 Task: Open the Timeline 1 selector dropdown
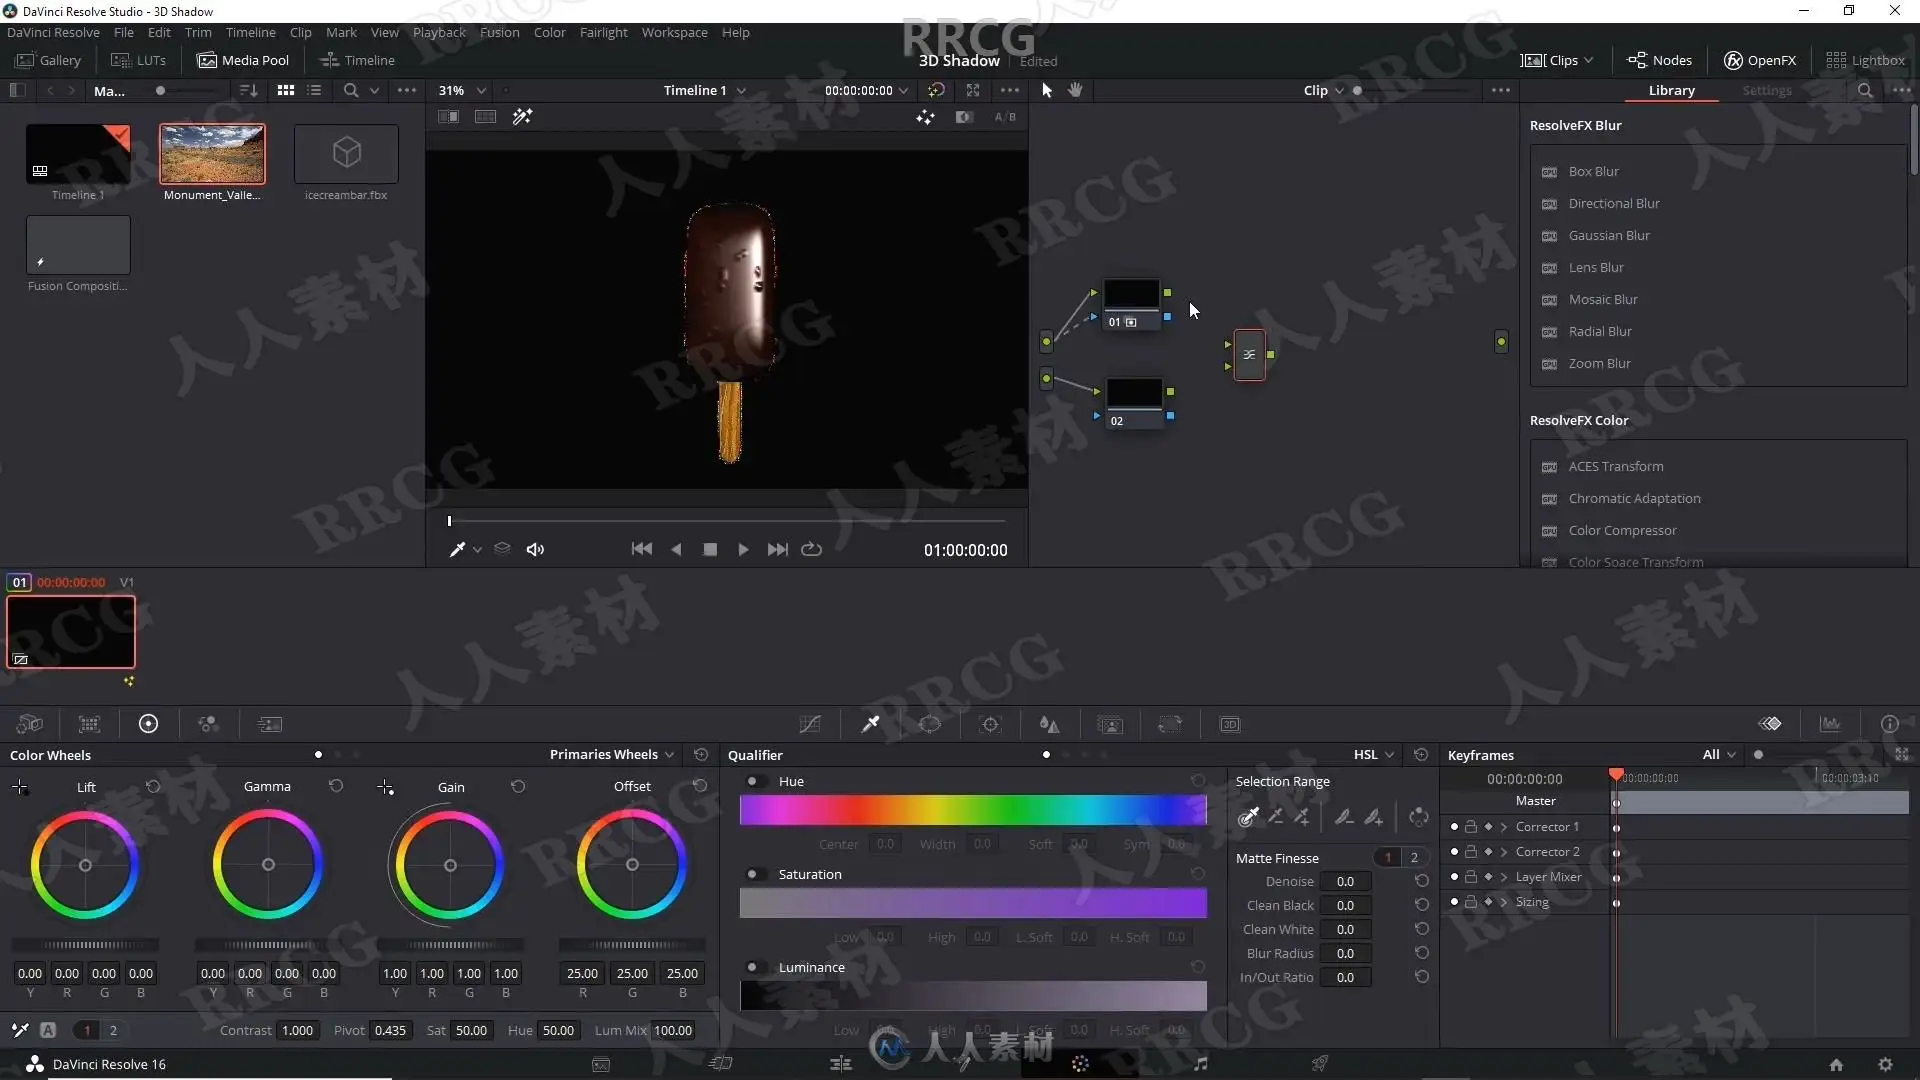705,90
